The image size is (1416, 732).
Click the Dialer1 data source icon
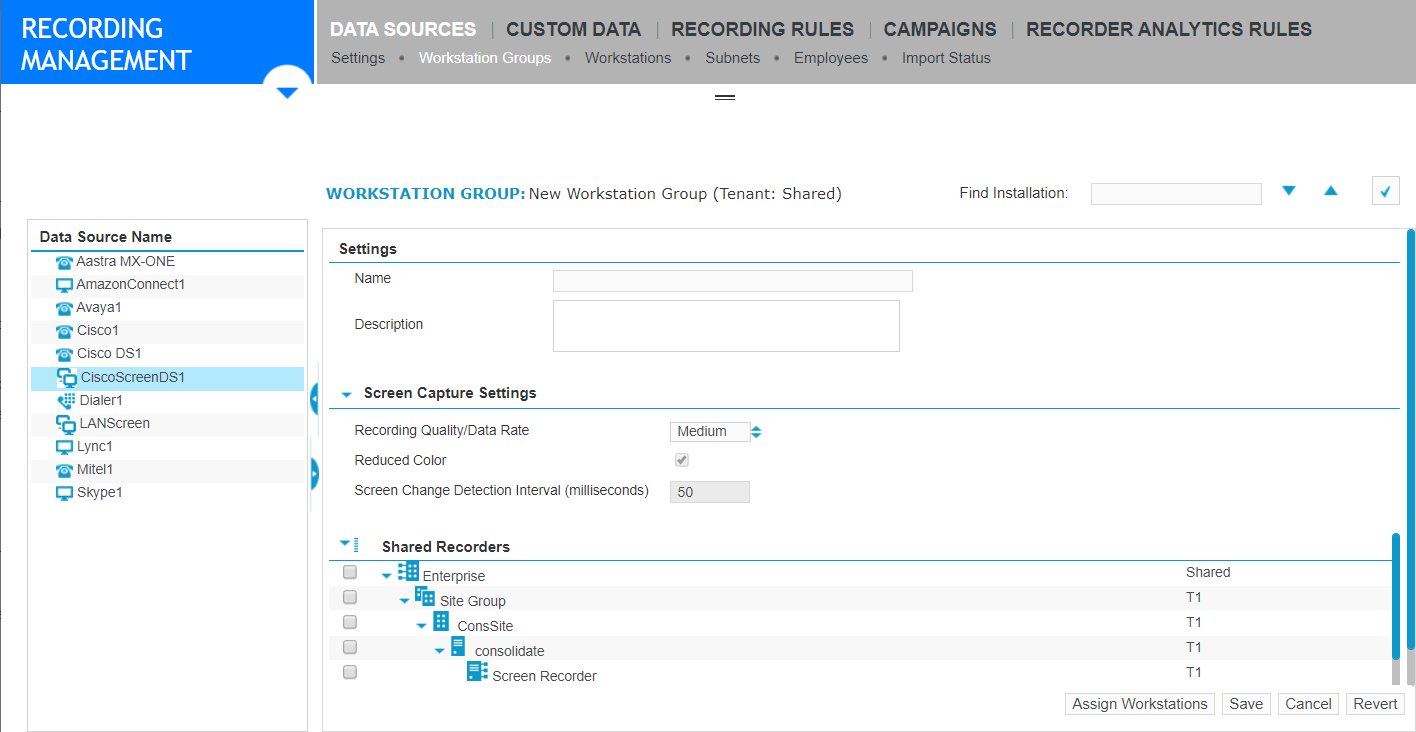(64, 399)
